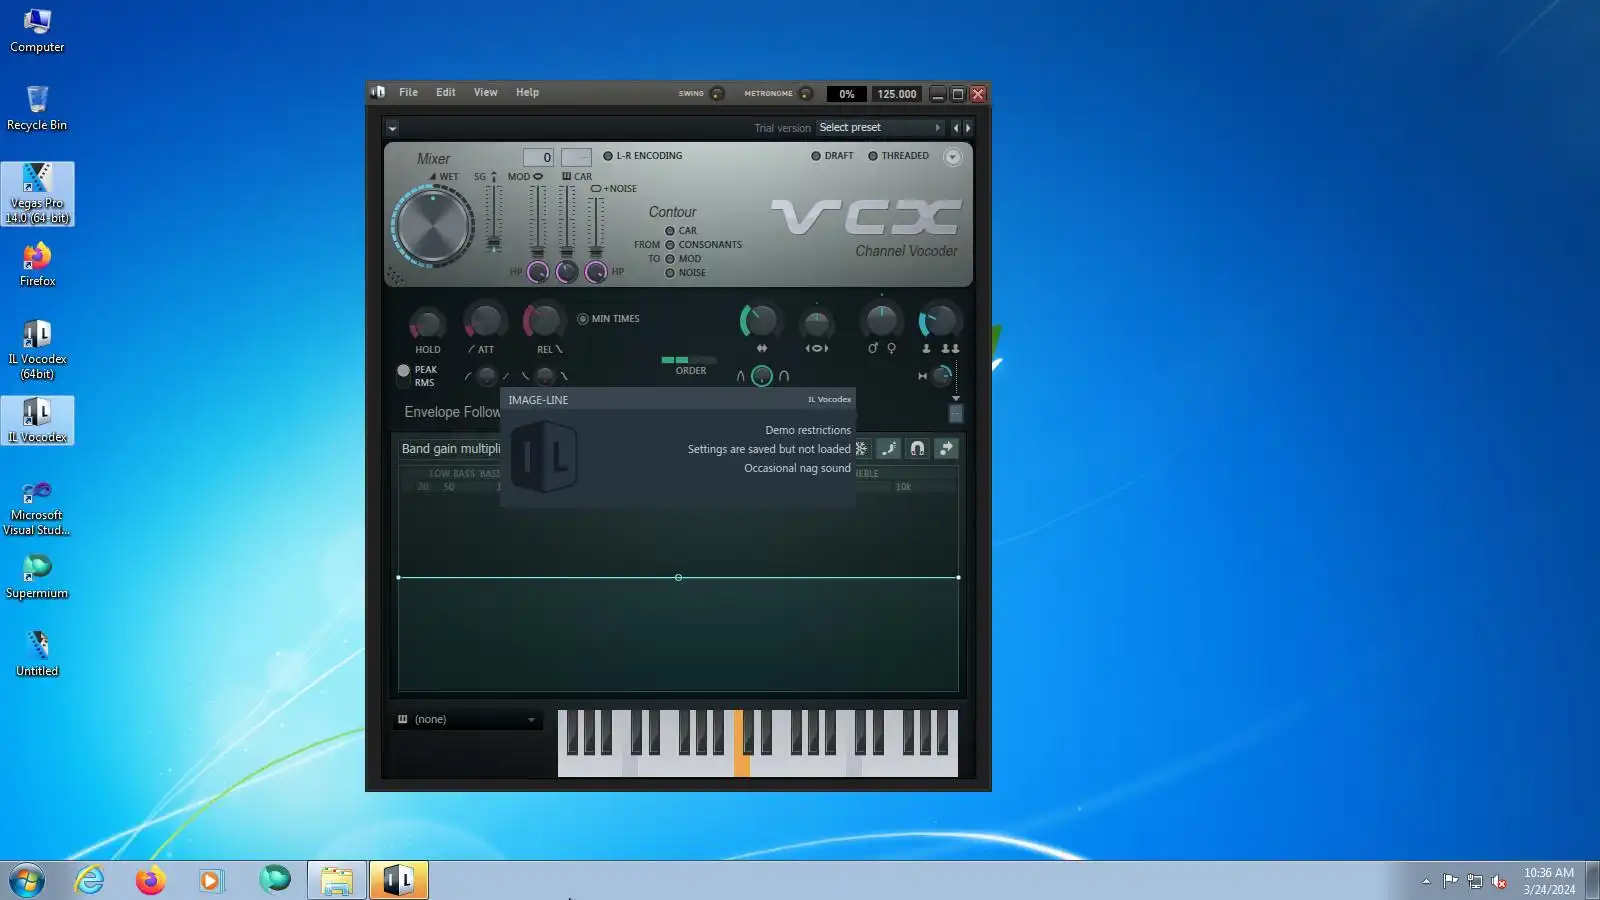Click the small unison spread knob

[942, 376]
